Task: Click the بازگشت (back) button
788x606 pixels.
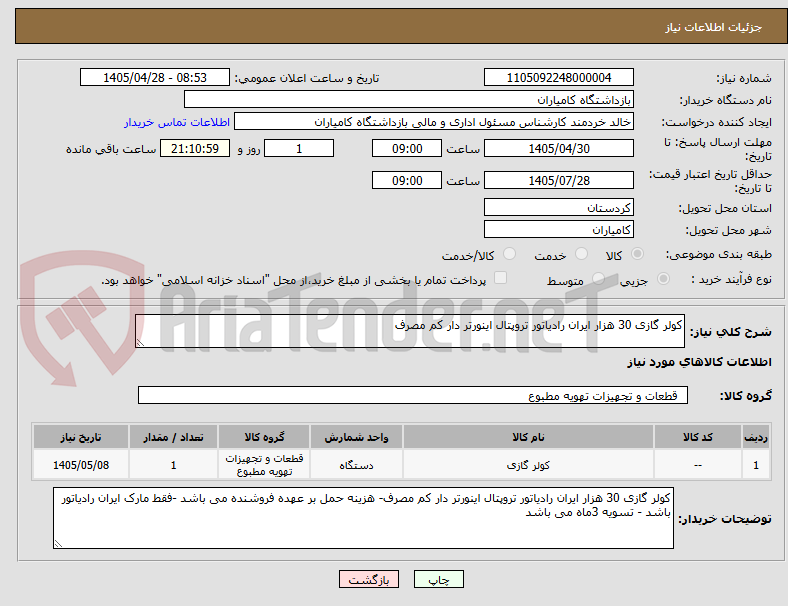Action: click(369, 579)
